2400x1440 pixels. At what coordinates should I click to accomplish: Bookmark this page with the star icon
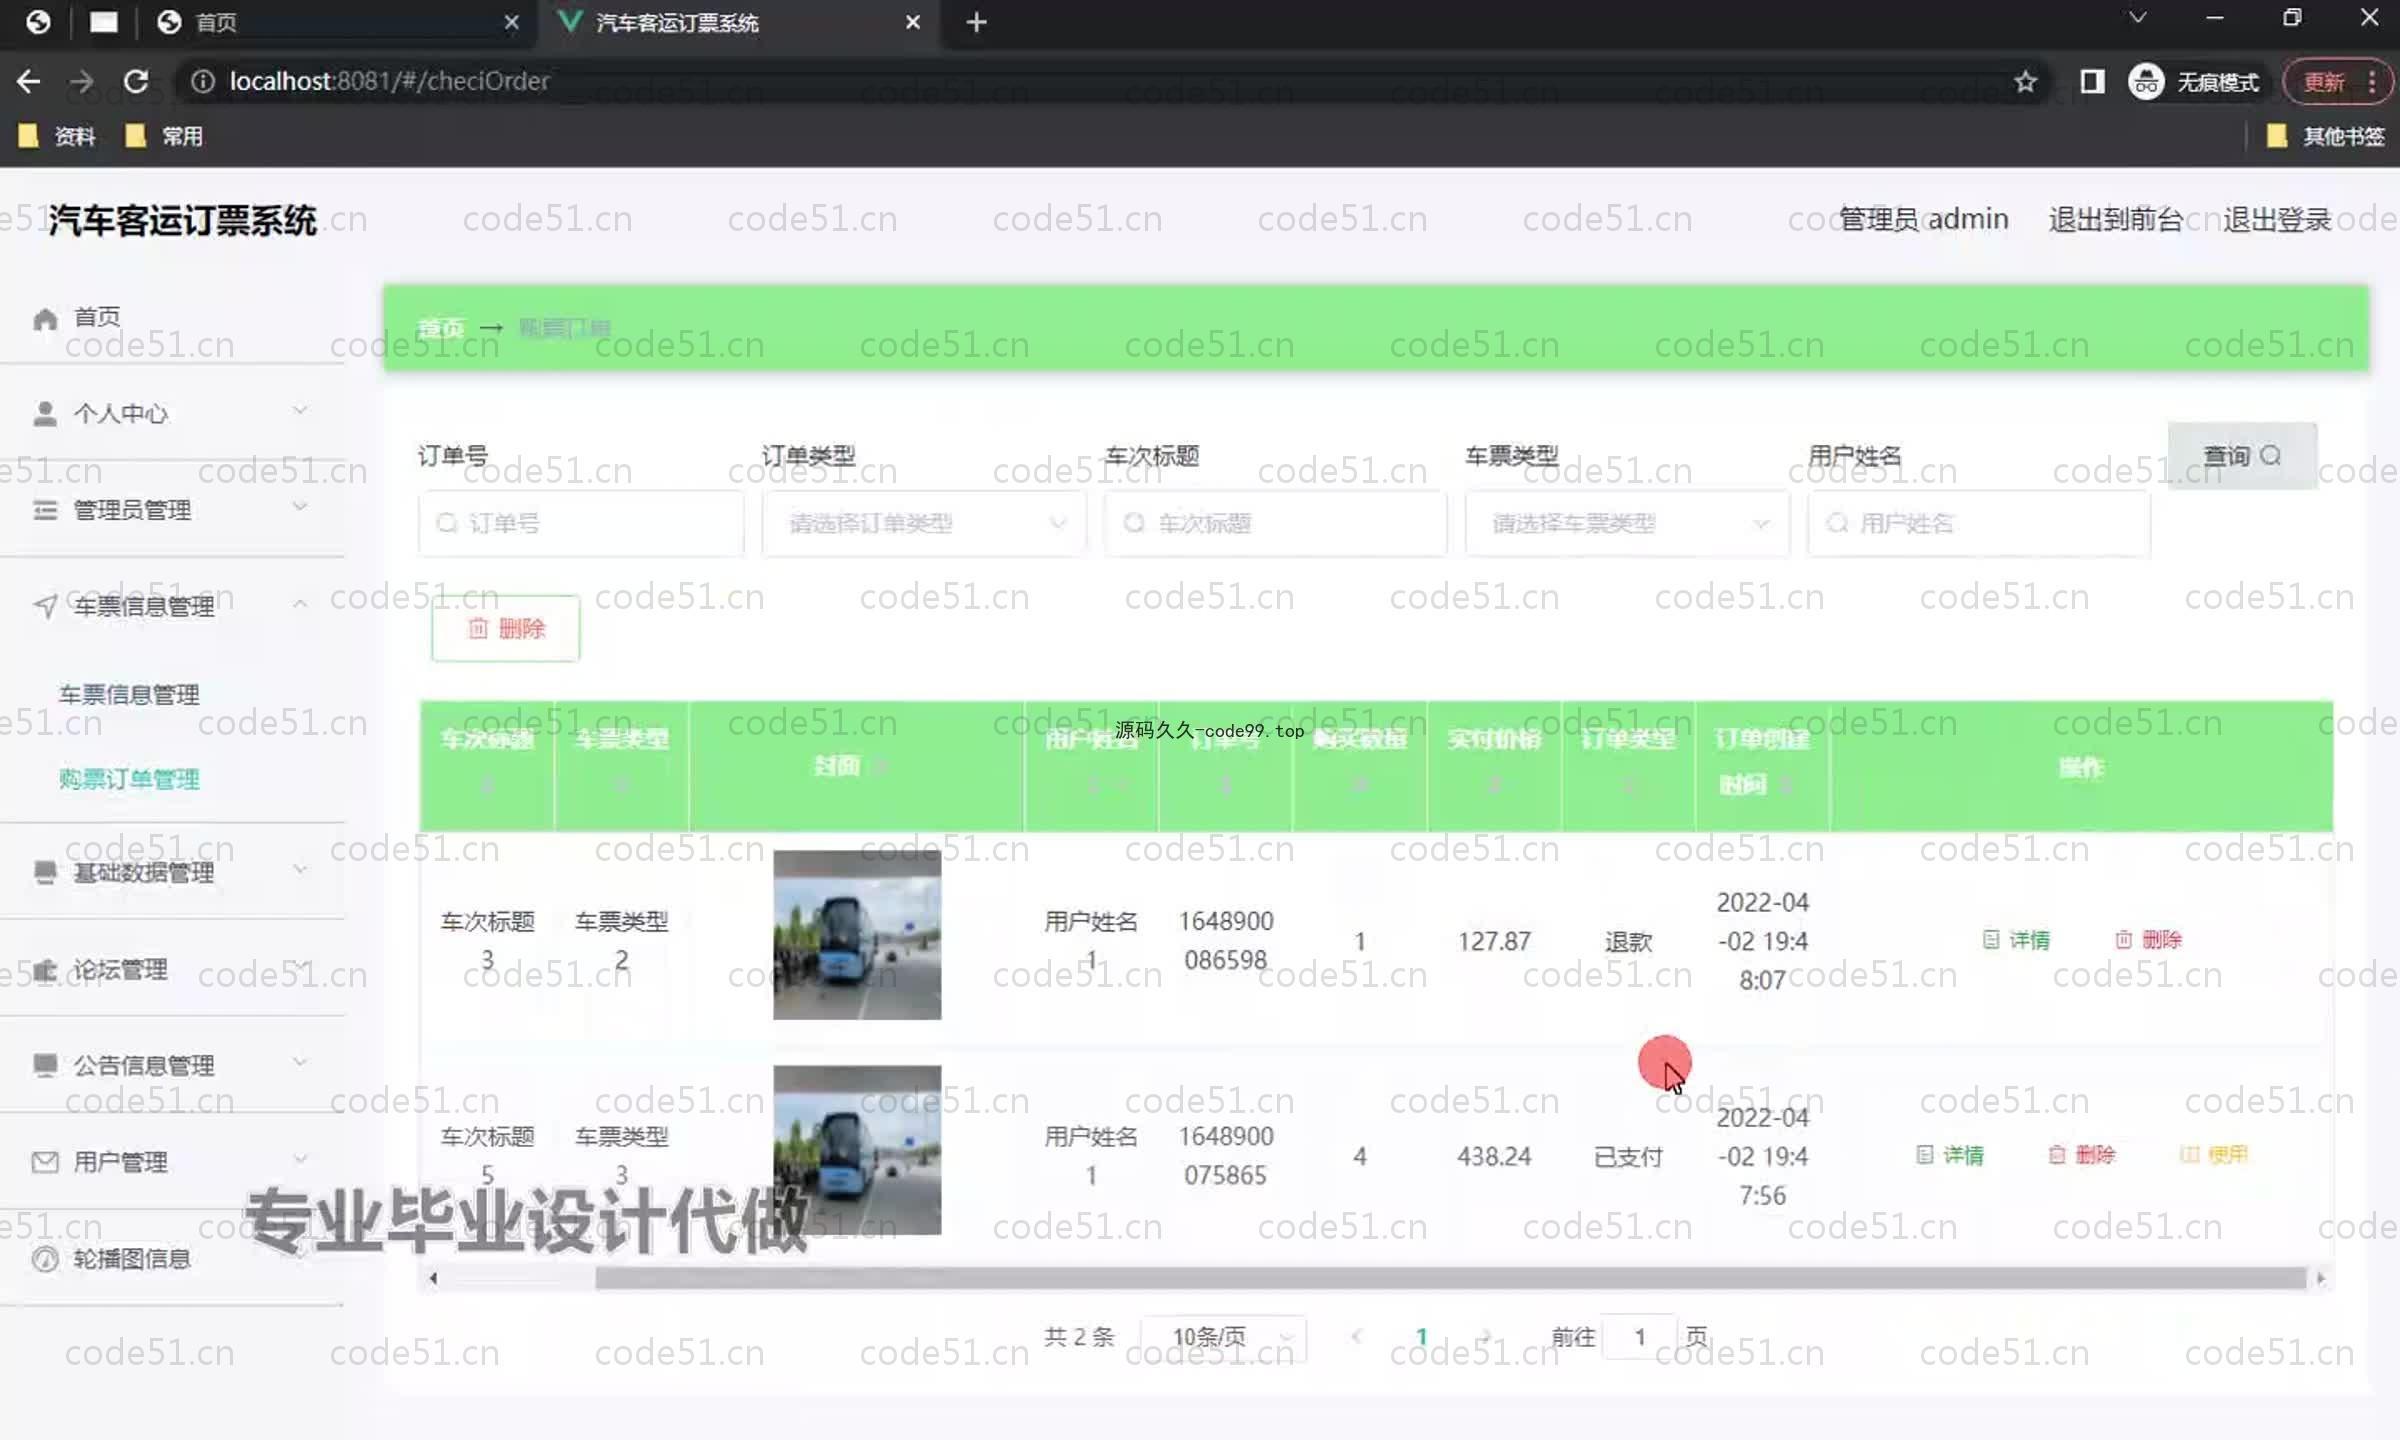(x=2025, y=81)
